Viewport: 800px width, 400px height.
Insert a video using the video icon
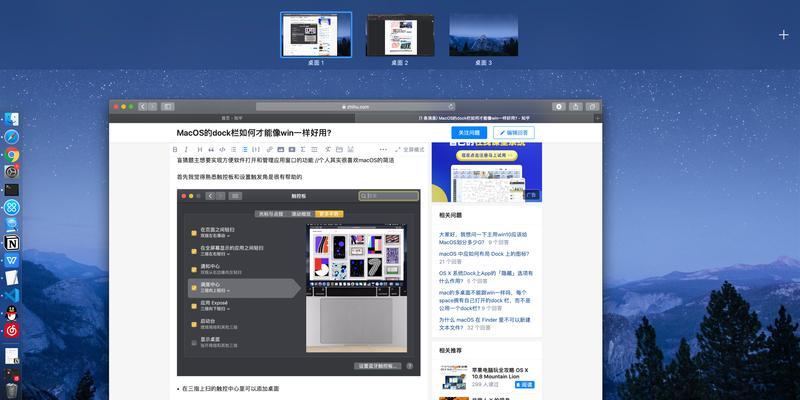point(292,149)
